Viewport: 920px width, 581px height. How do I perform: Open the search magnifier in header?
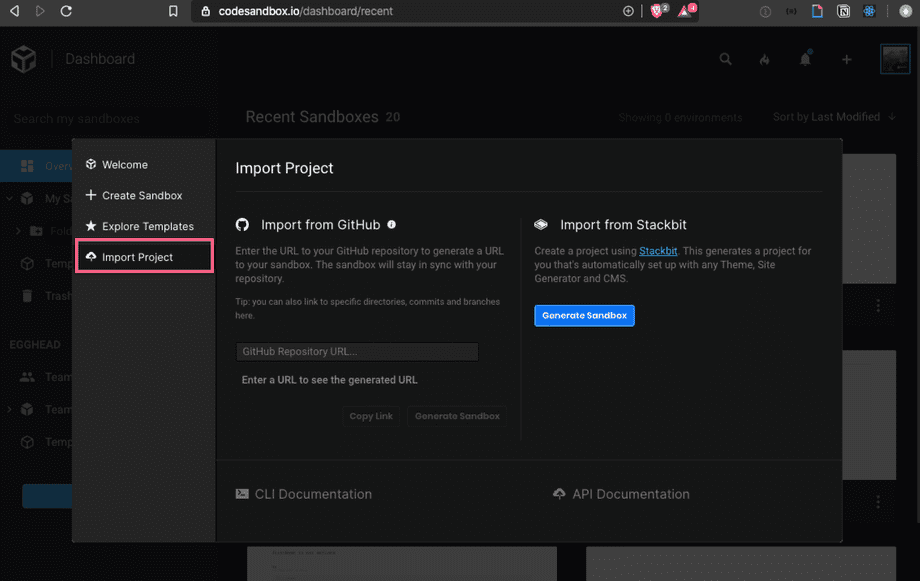(726, 59)
